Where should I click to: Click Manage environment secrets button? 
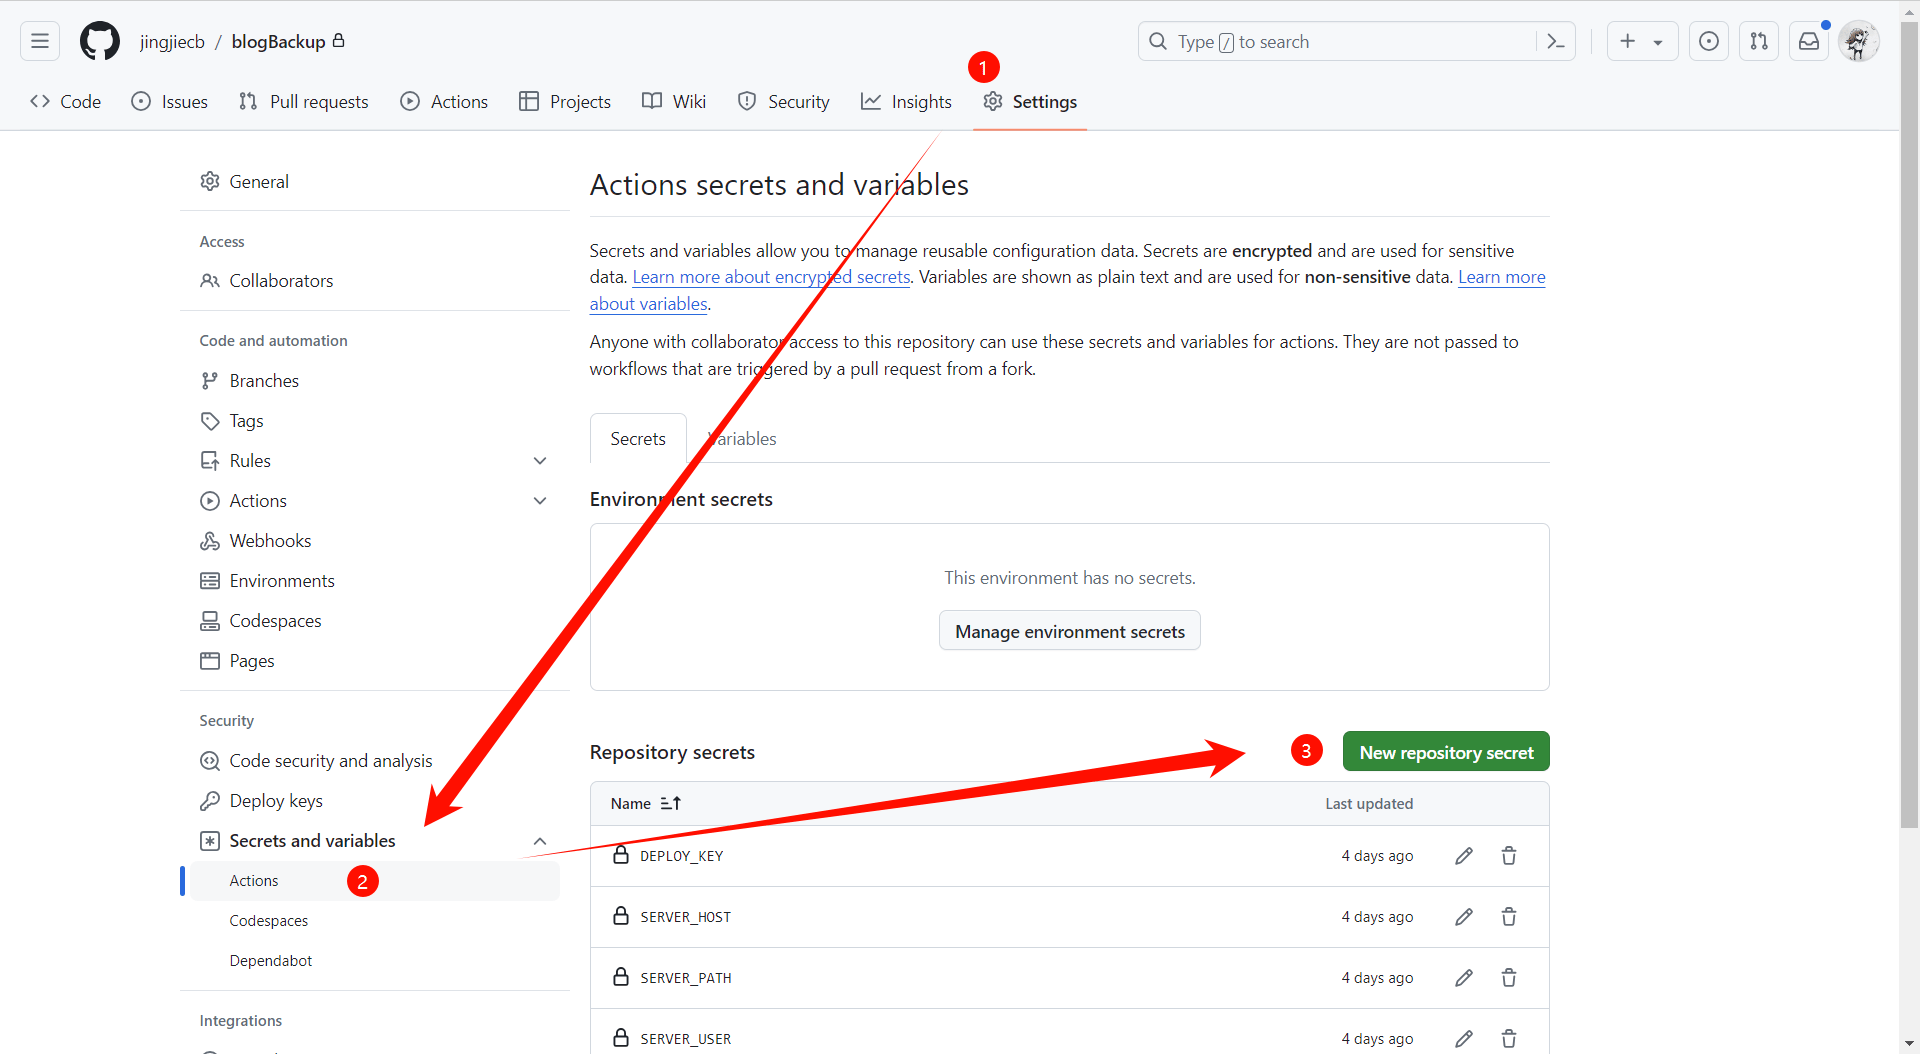[x=1070, y=631]
